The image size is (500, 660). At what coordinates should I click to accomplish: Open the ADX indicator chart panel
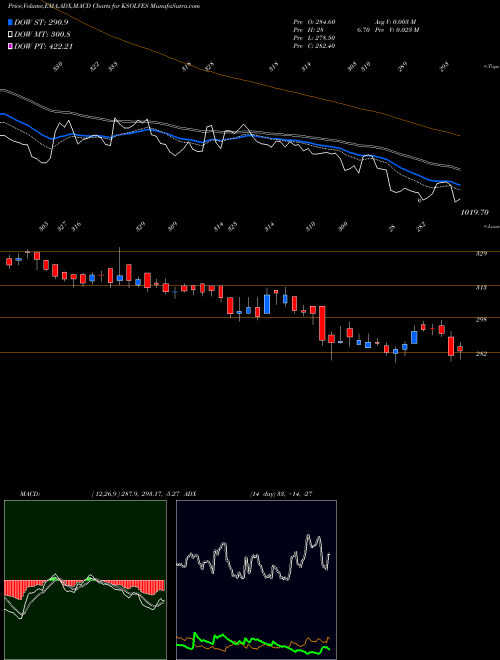[x=256, y=580]
